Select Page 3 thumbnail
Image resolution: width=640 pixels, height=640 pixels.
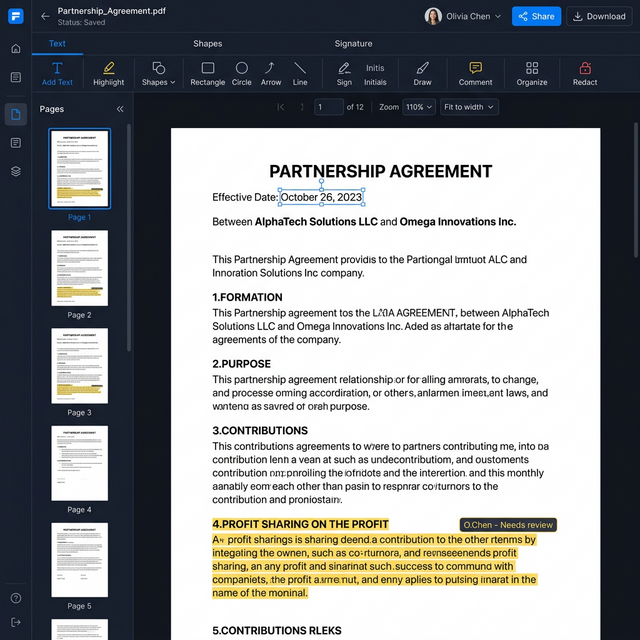pyautogui.click(x=80, y=366)
